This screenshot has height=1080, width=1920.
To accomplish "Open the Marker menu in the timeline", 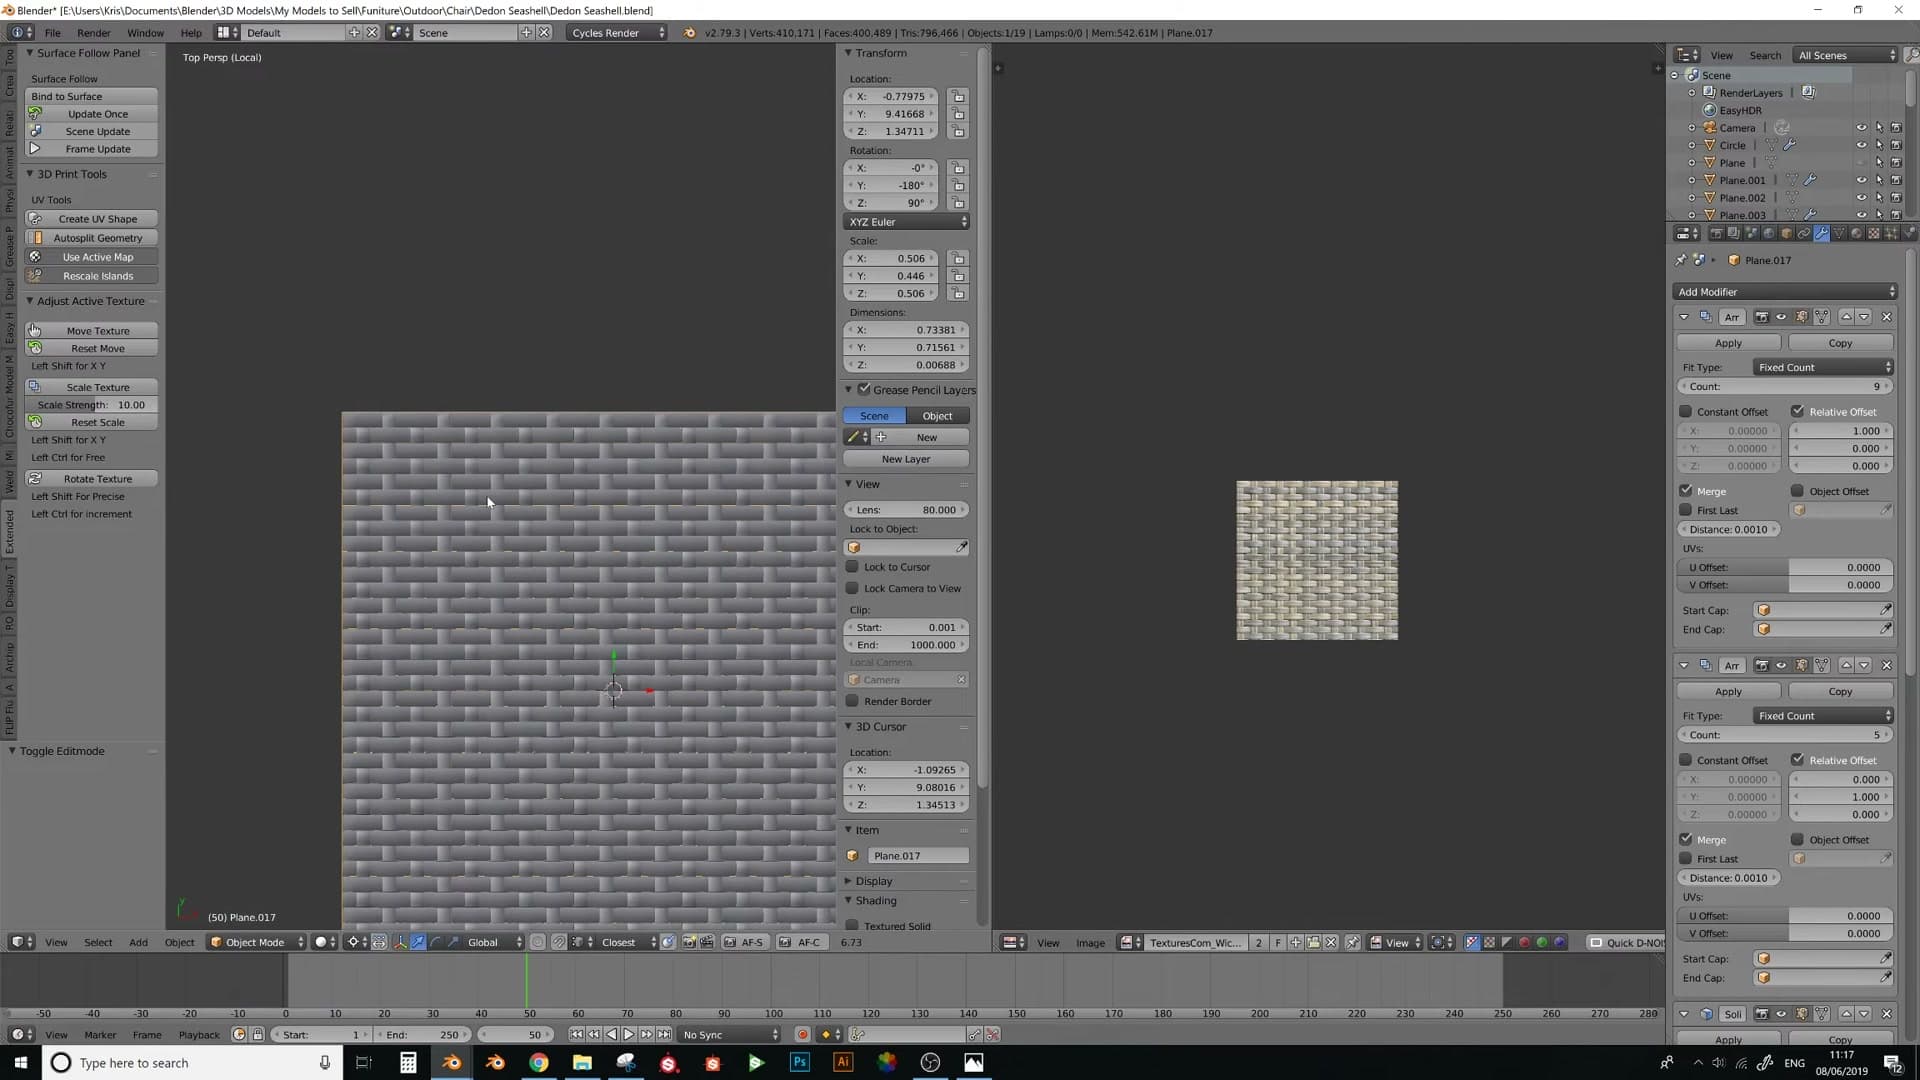I will (x=100, y=1034).
